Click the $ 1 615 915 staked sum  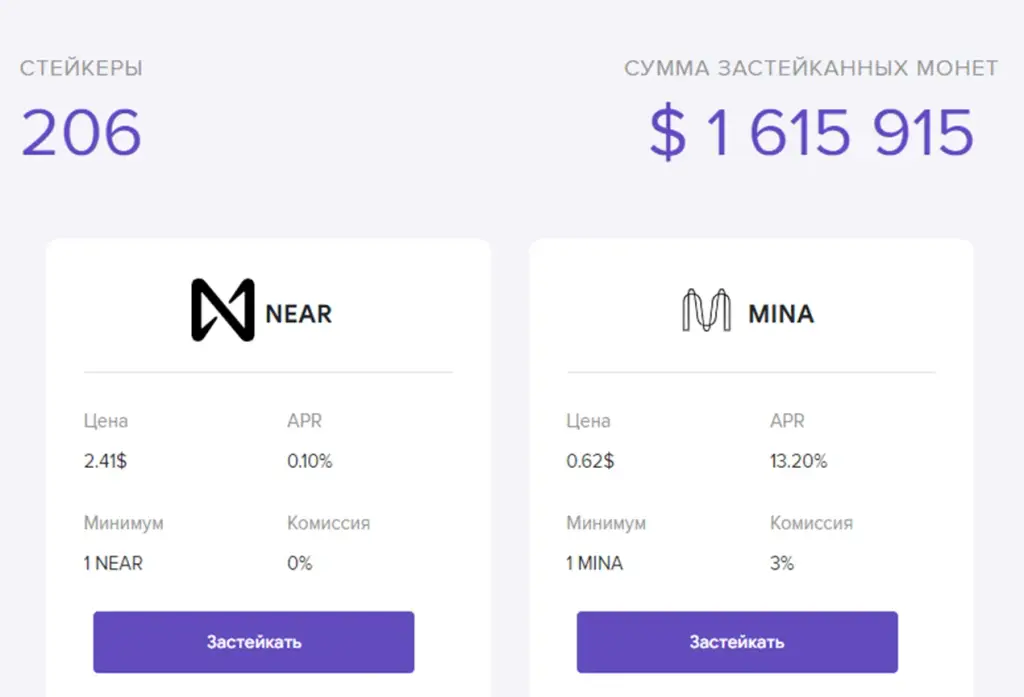(x=812, y=133)
